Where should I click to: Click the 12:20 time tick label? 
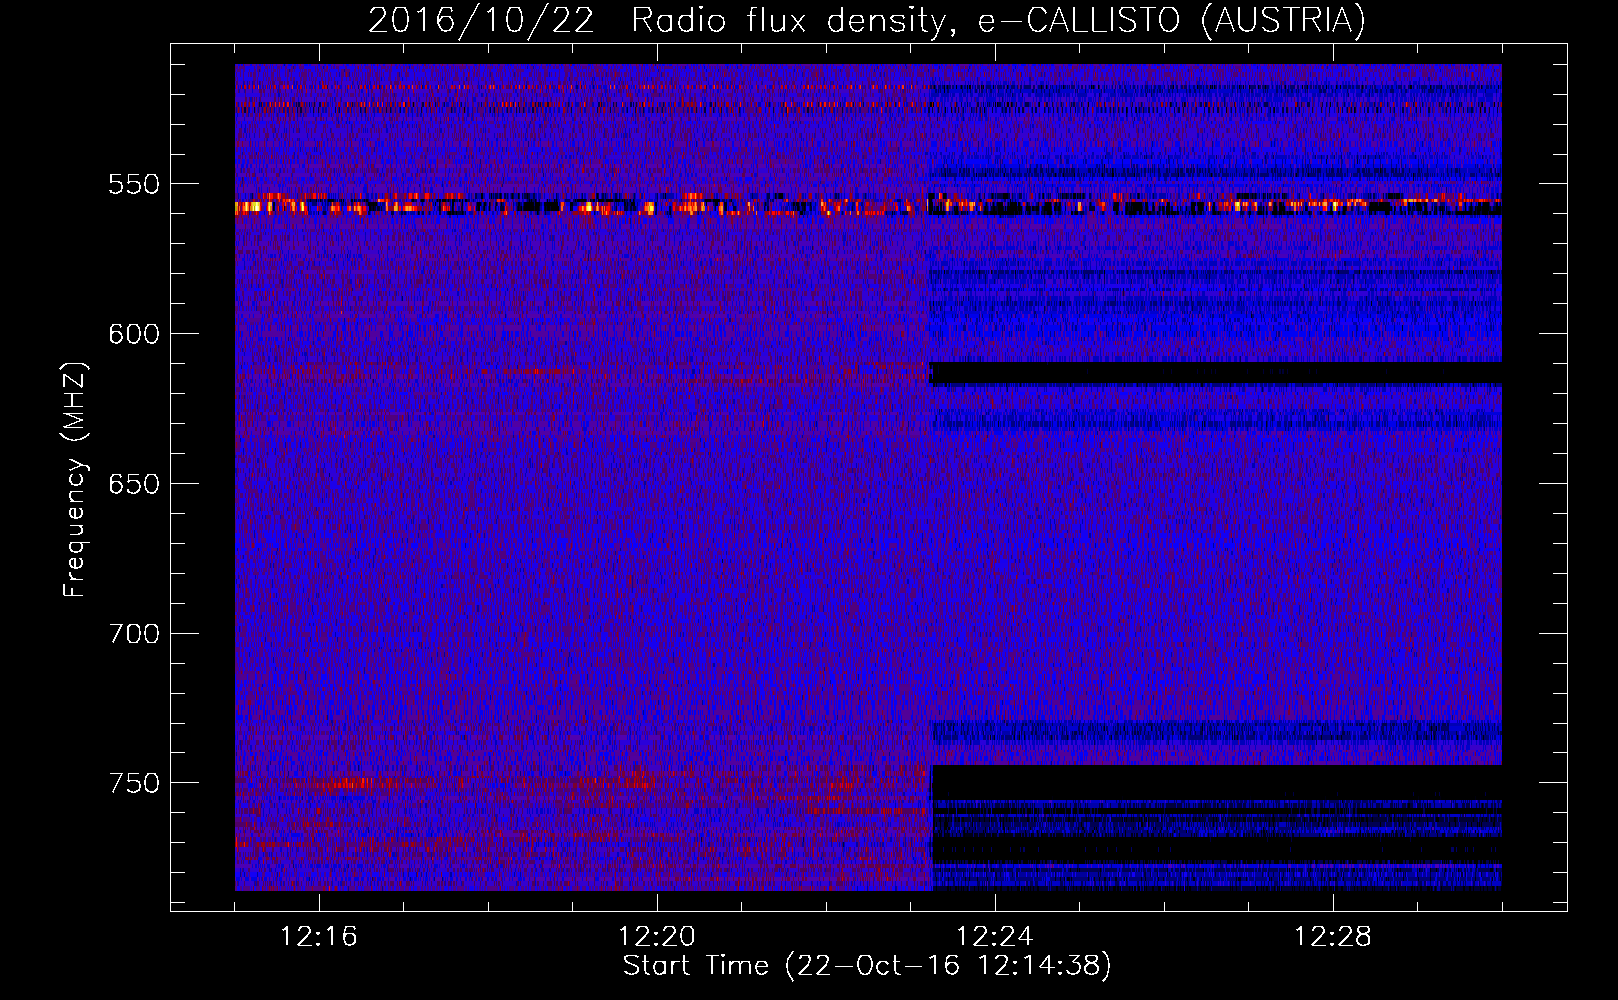tap(657, 937)
